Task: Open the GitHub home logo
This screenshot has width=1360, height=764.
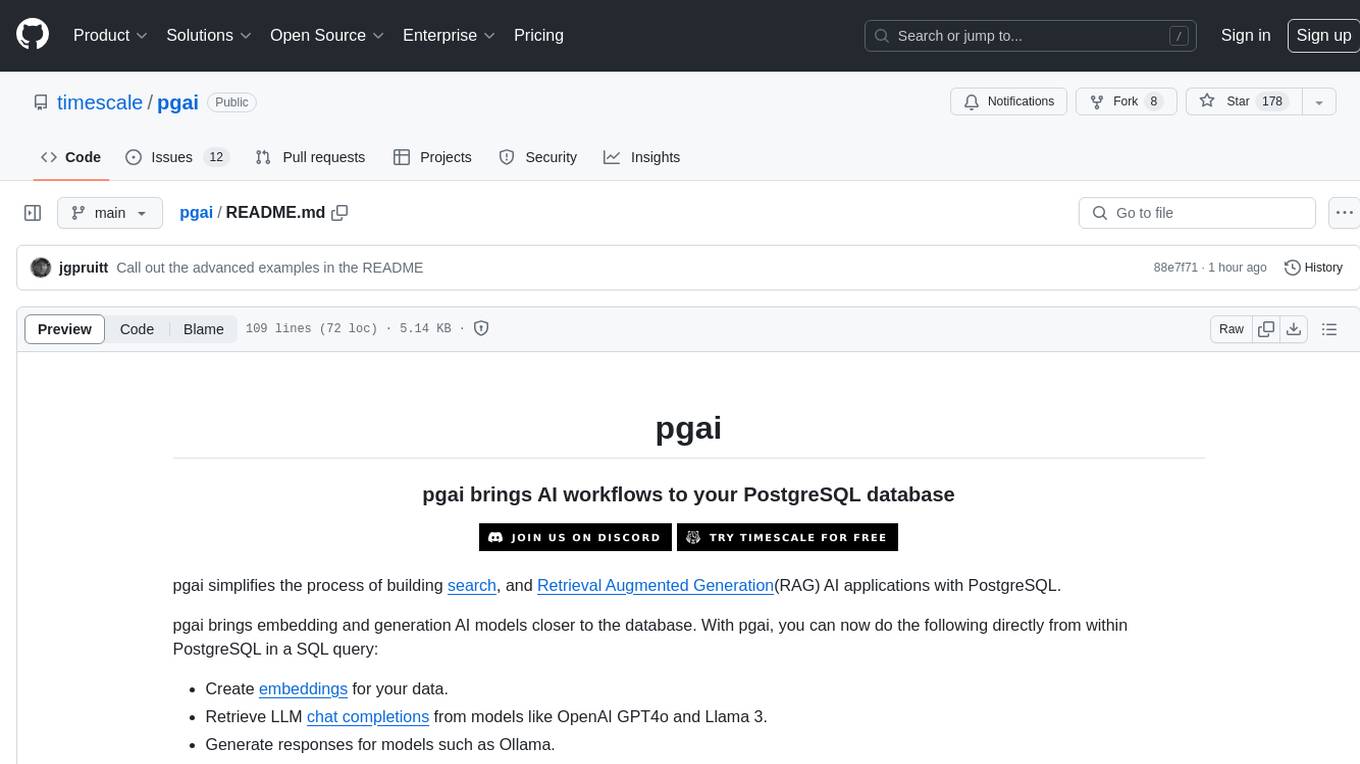Action: click(33, 35)
